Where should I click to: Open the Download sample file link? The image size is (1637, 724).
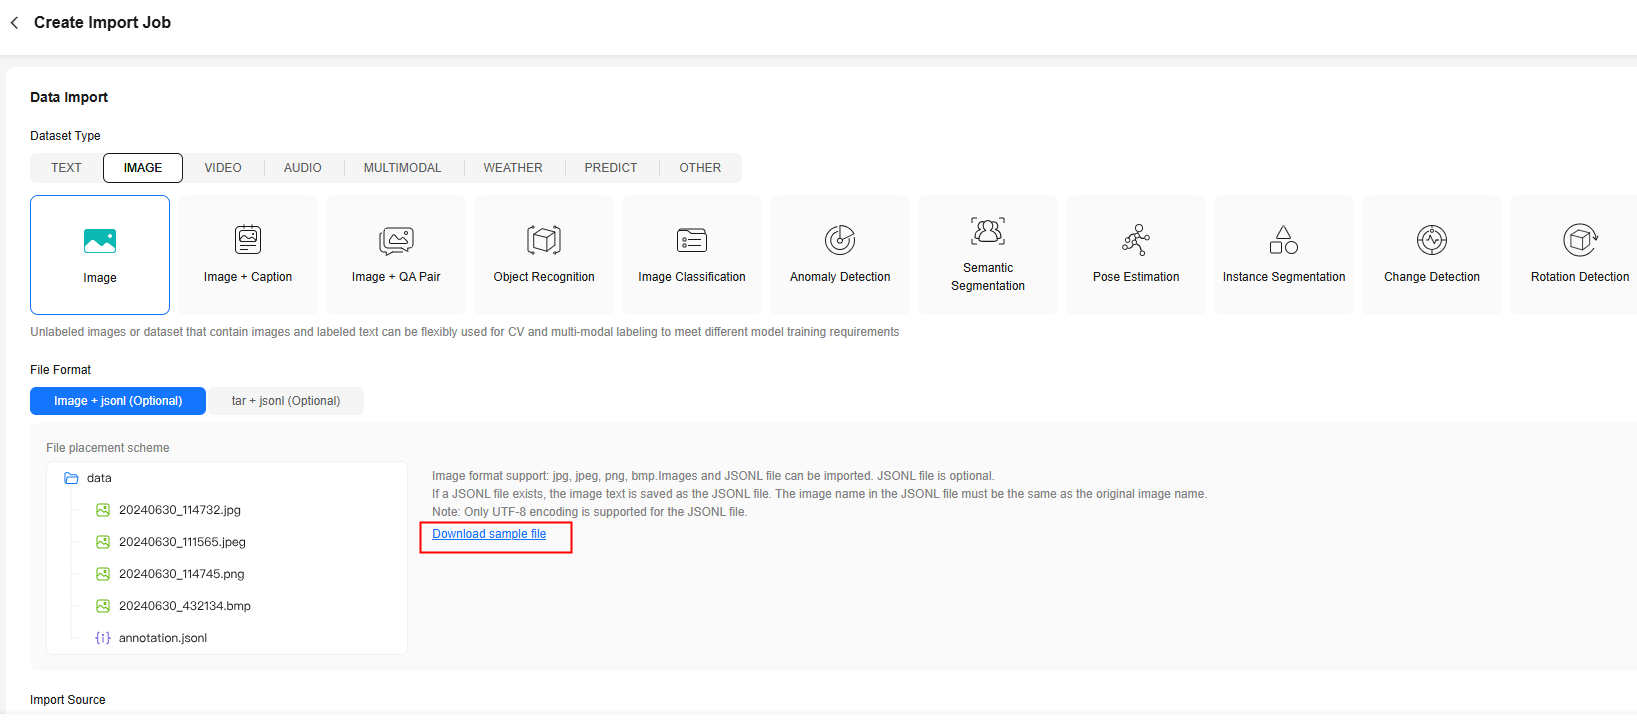(x=489, y=534)
